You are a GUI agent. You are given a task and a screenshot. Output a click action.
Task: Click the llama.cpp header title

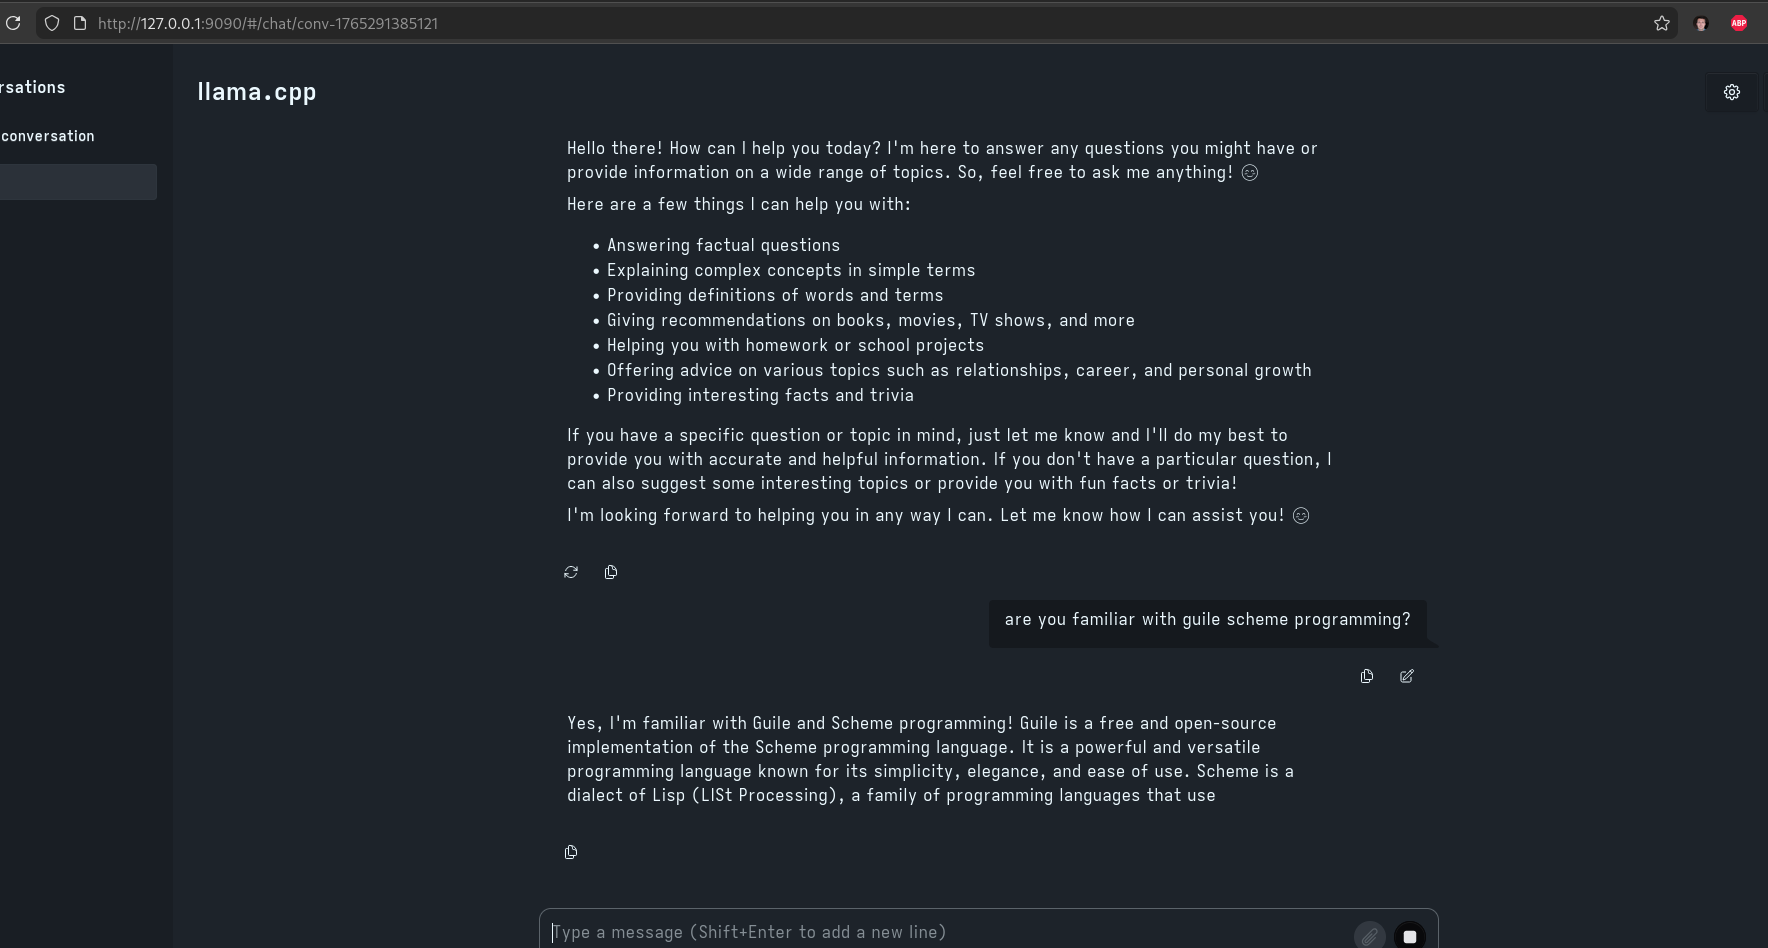pos(257,92)
